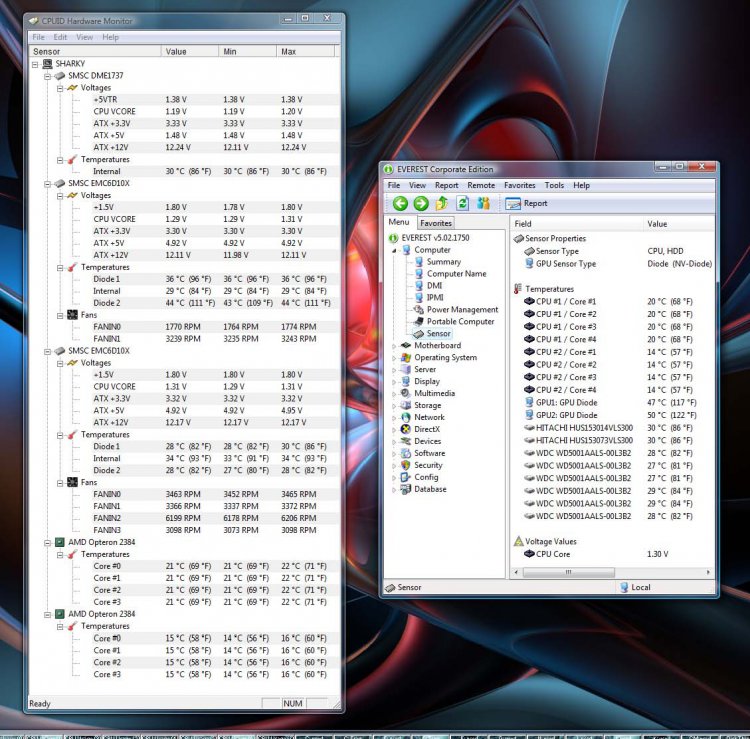Image resolution: width=750 pixels, height=739 pixels.
Task: Expand the Storage node in EVEREST tree
Action: pyautogui.click(x=394, y=406)
